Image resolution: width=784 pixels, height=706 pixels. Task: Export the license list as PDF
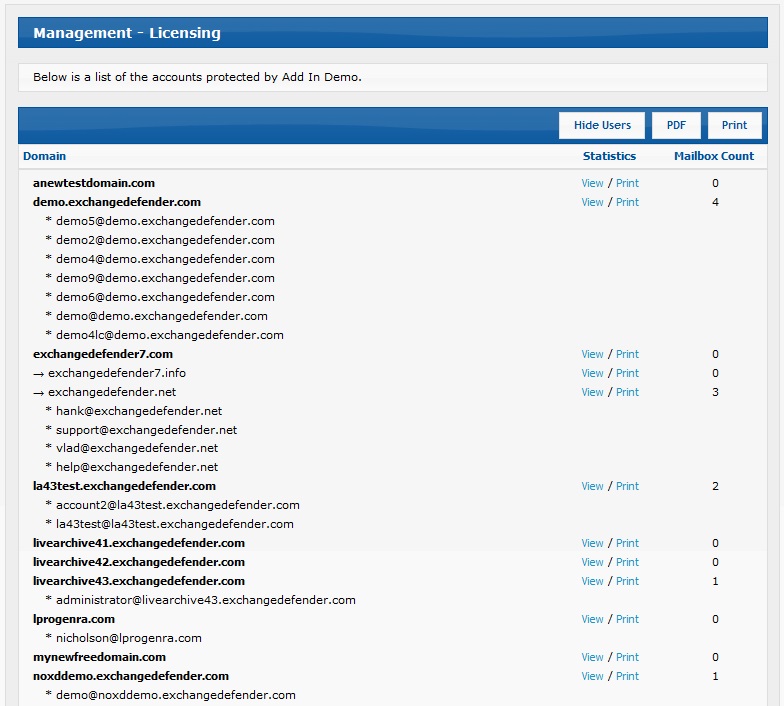tap(676, 125)
